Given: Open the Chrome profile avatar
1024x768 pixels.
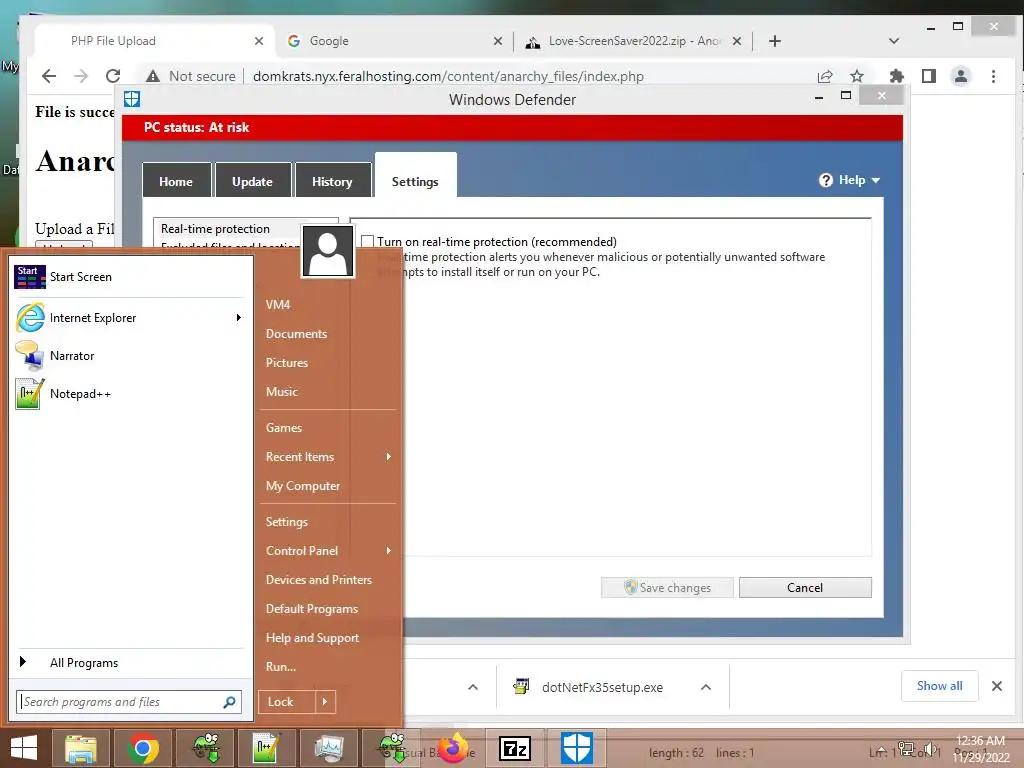Looking at the screenshot, I should tap(961, 76).
